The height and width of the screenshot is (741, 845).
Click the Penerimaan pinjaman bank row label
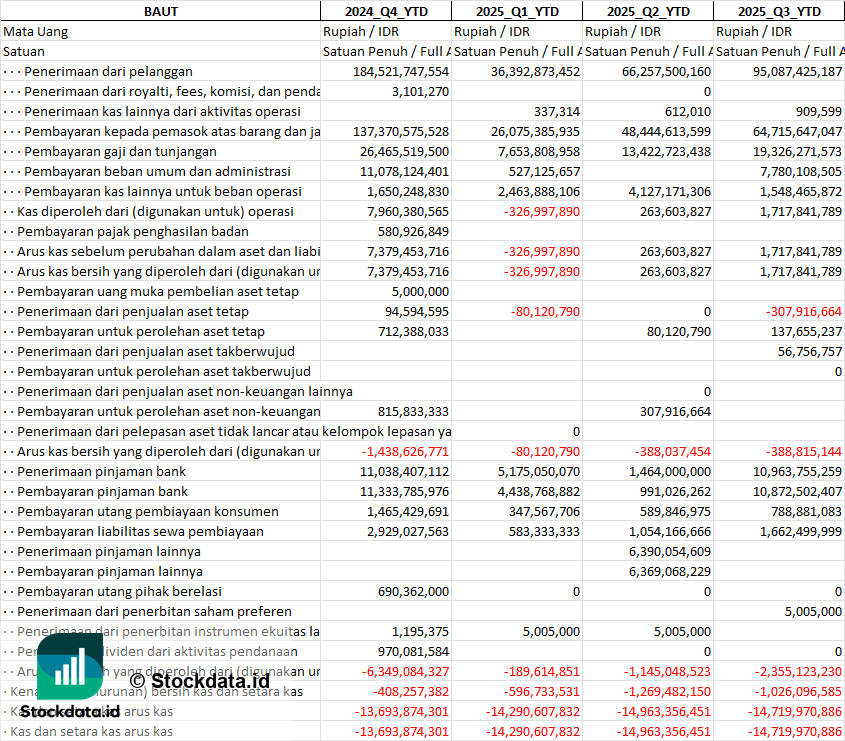click(102, 471)
